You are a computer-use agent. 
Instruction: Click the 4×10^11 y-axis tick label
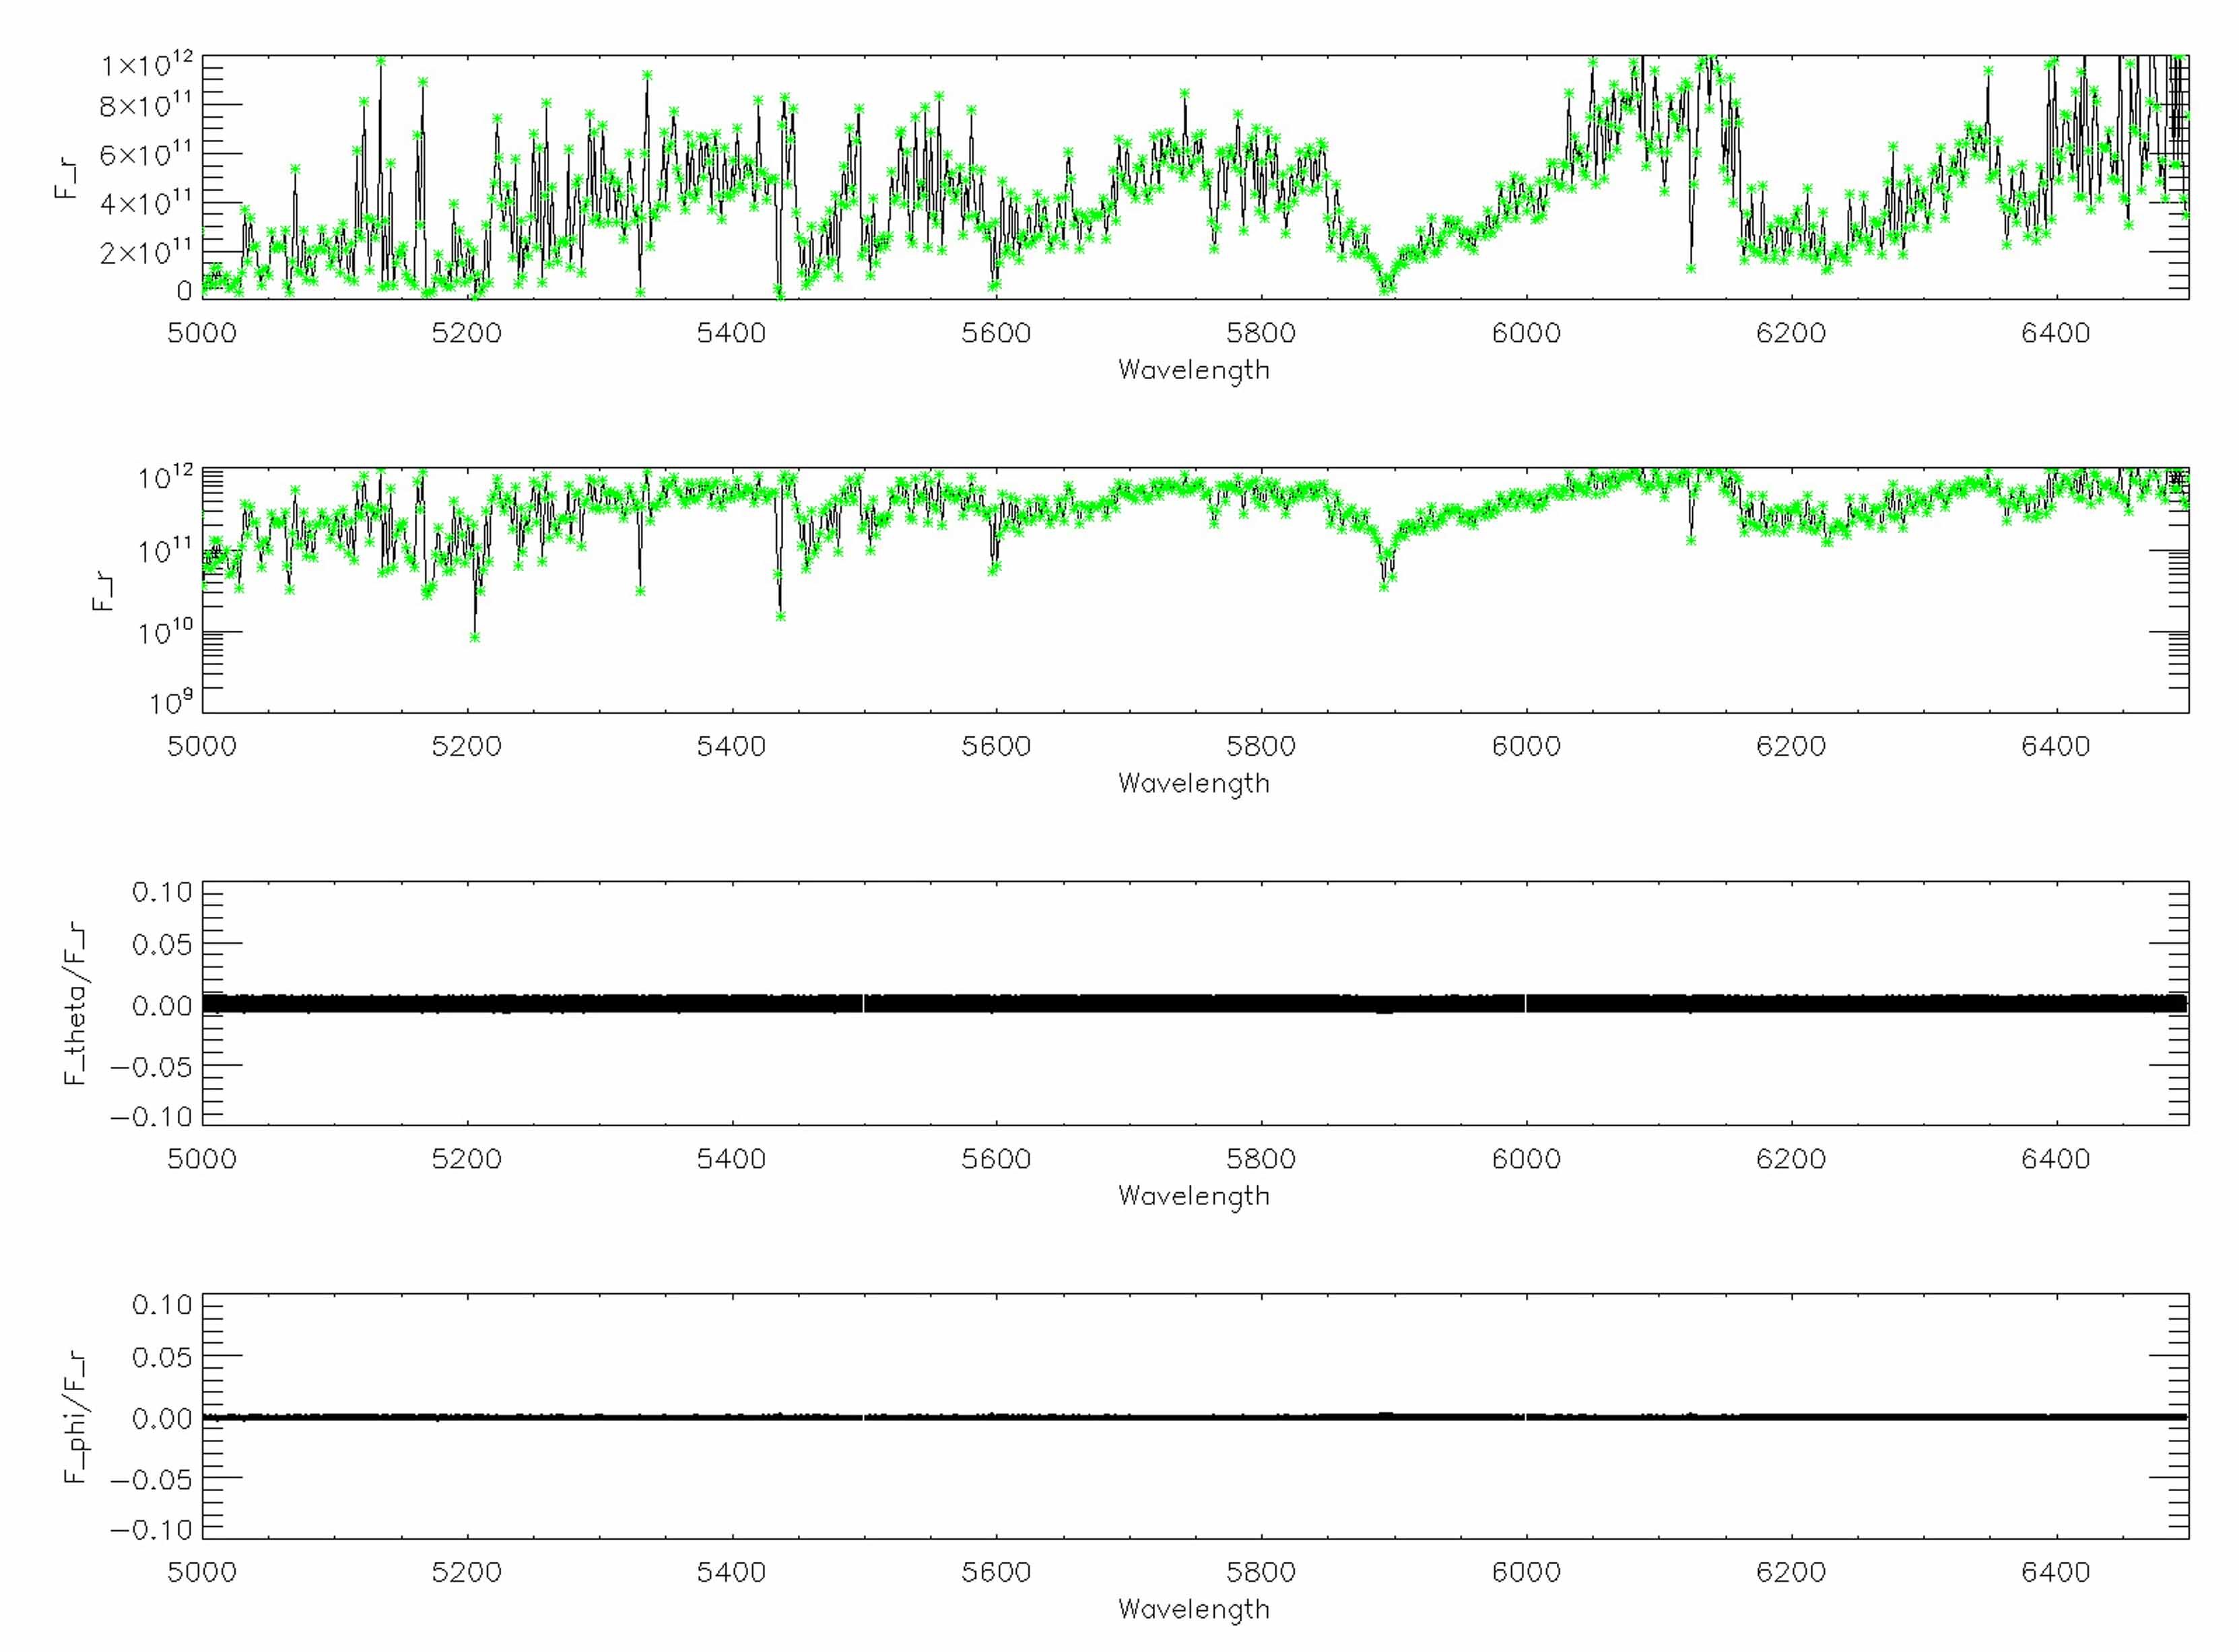point(146,204)
